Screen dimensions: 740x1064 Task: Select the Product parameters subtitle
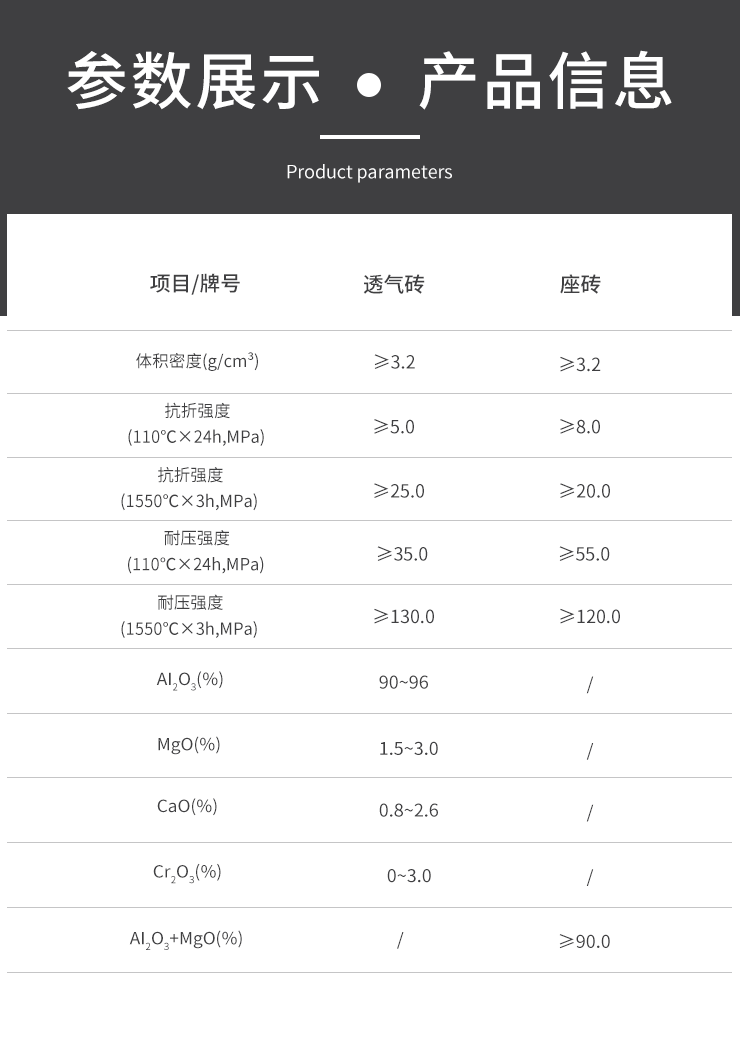(369, 172)
